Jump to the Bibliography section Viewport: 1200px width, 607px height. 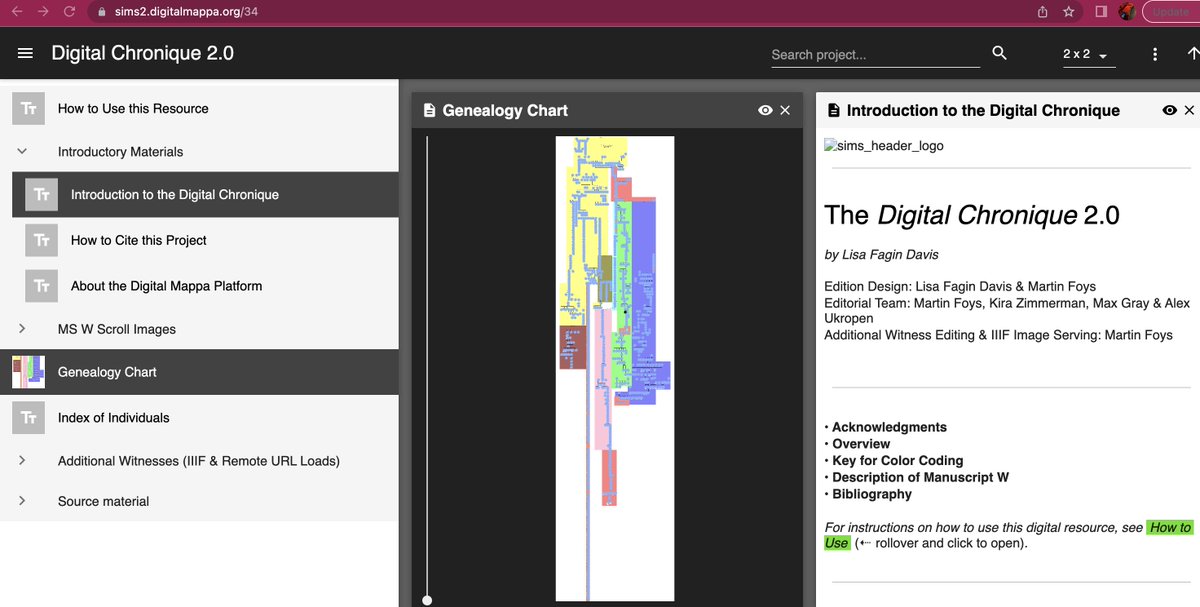pos(872,494)
